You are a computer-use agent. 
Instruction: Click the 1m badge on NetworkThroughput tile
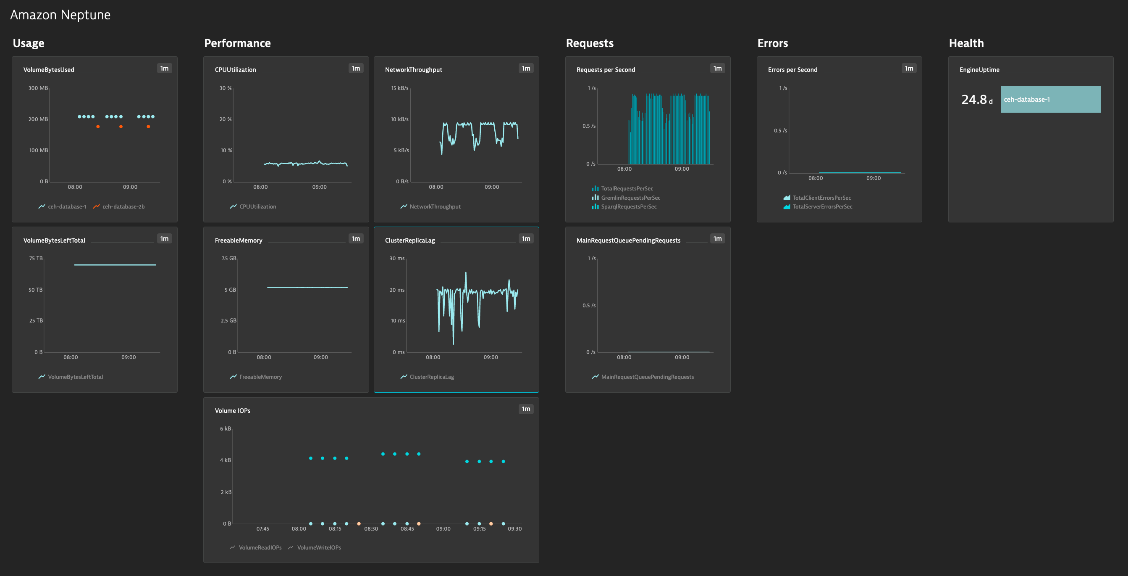(x=526, y=68)
